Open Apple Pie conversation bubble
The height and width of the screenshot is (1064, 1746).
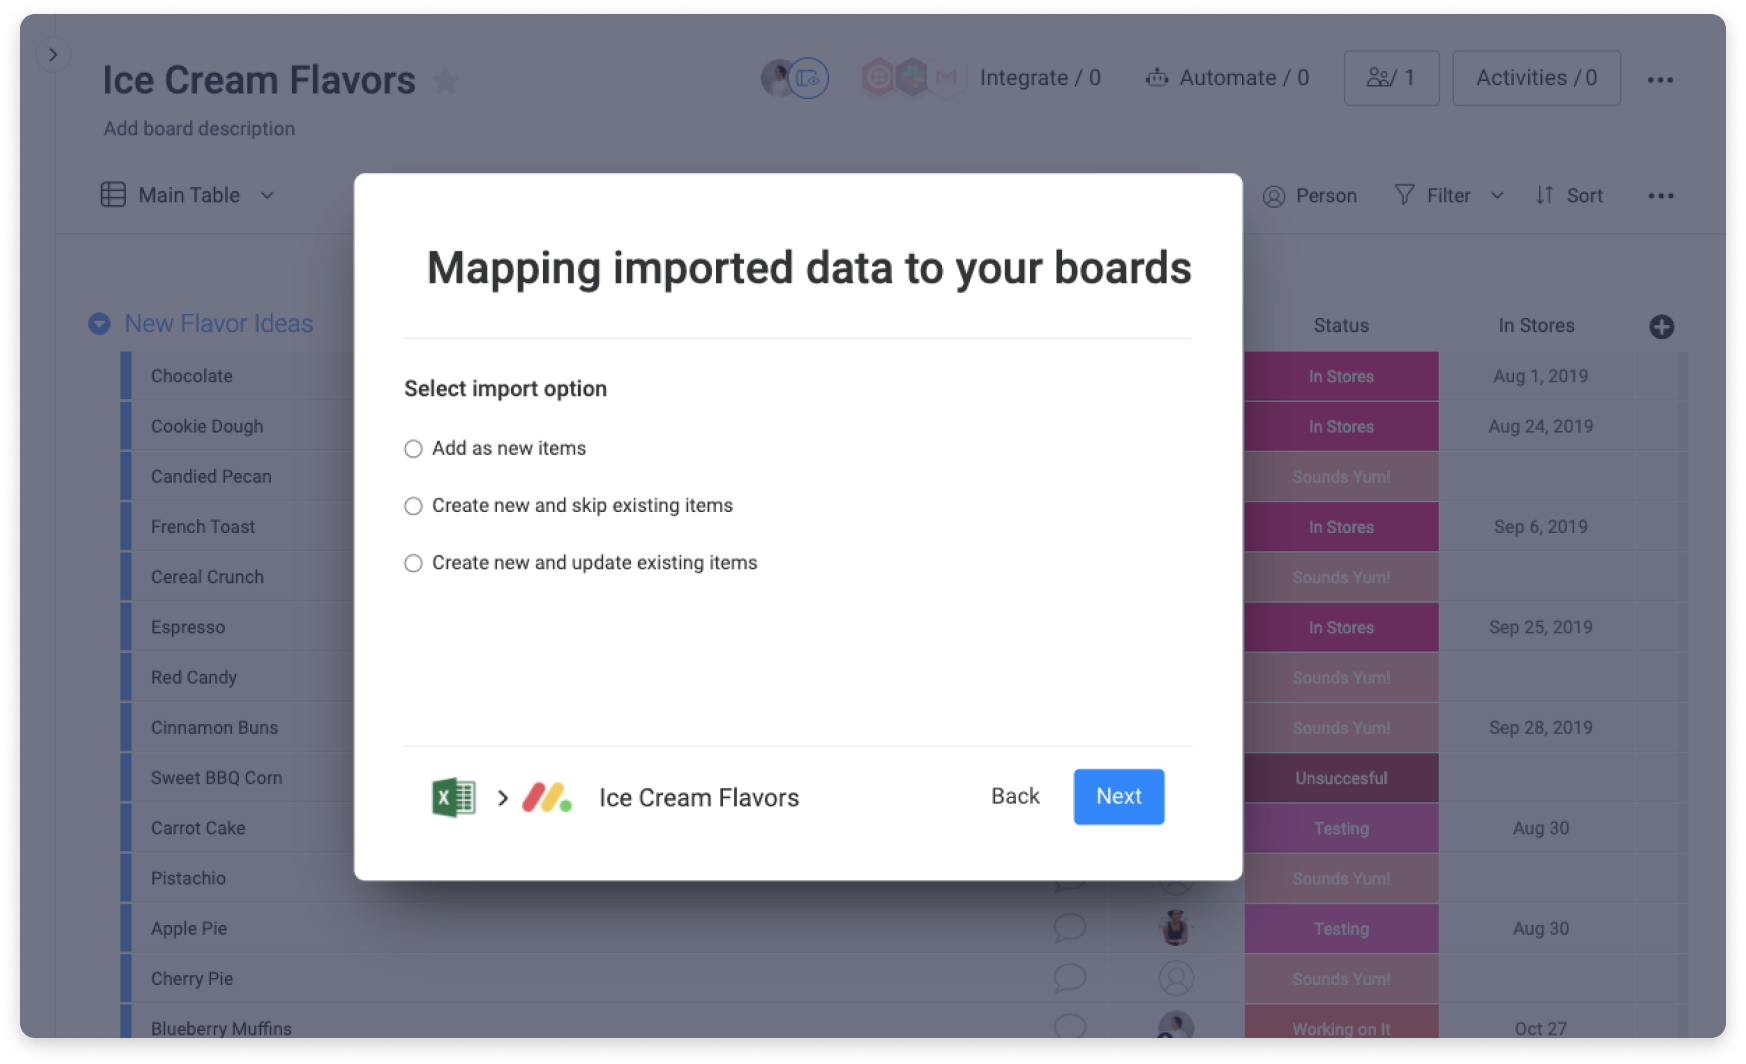pyautogui.click(x=1069, y=928)
